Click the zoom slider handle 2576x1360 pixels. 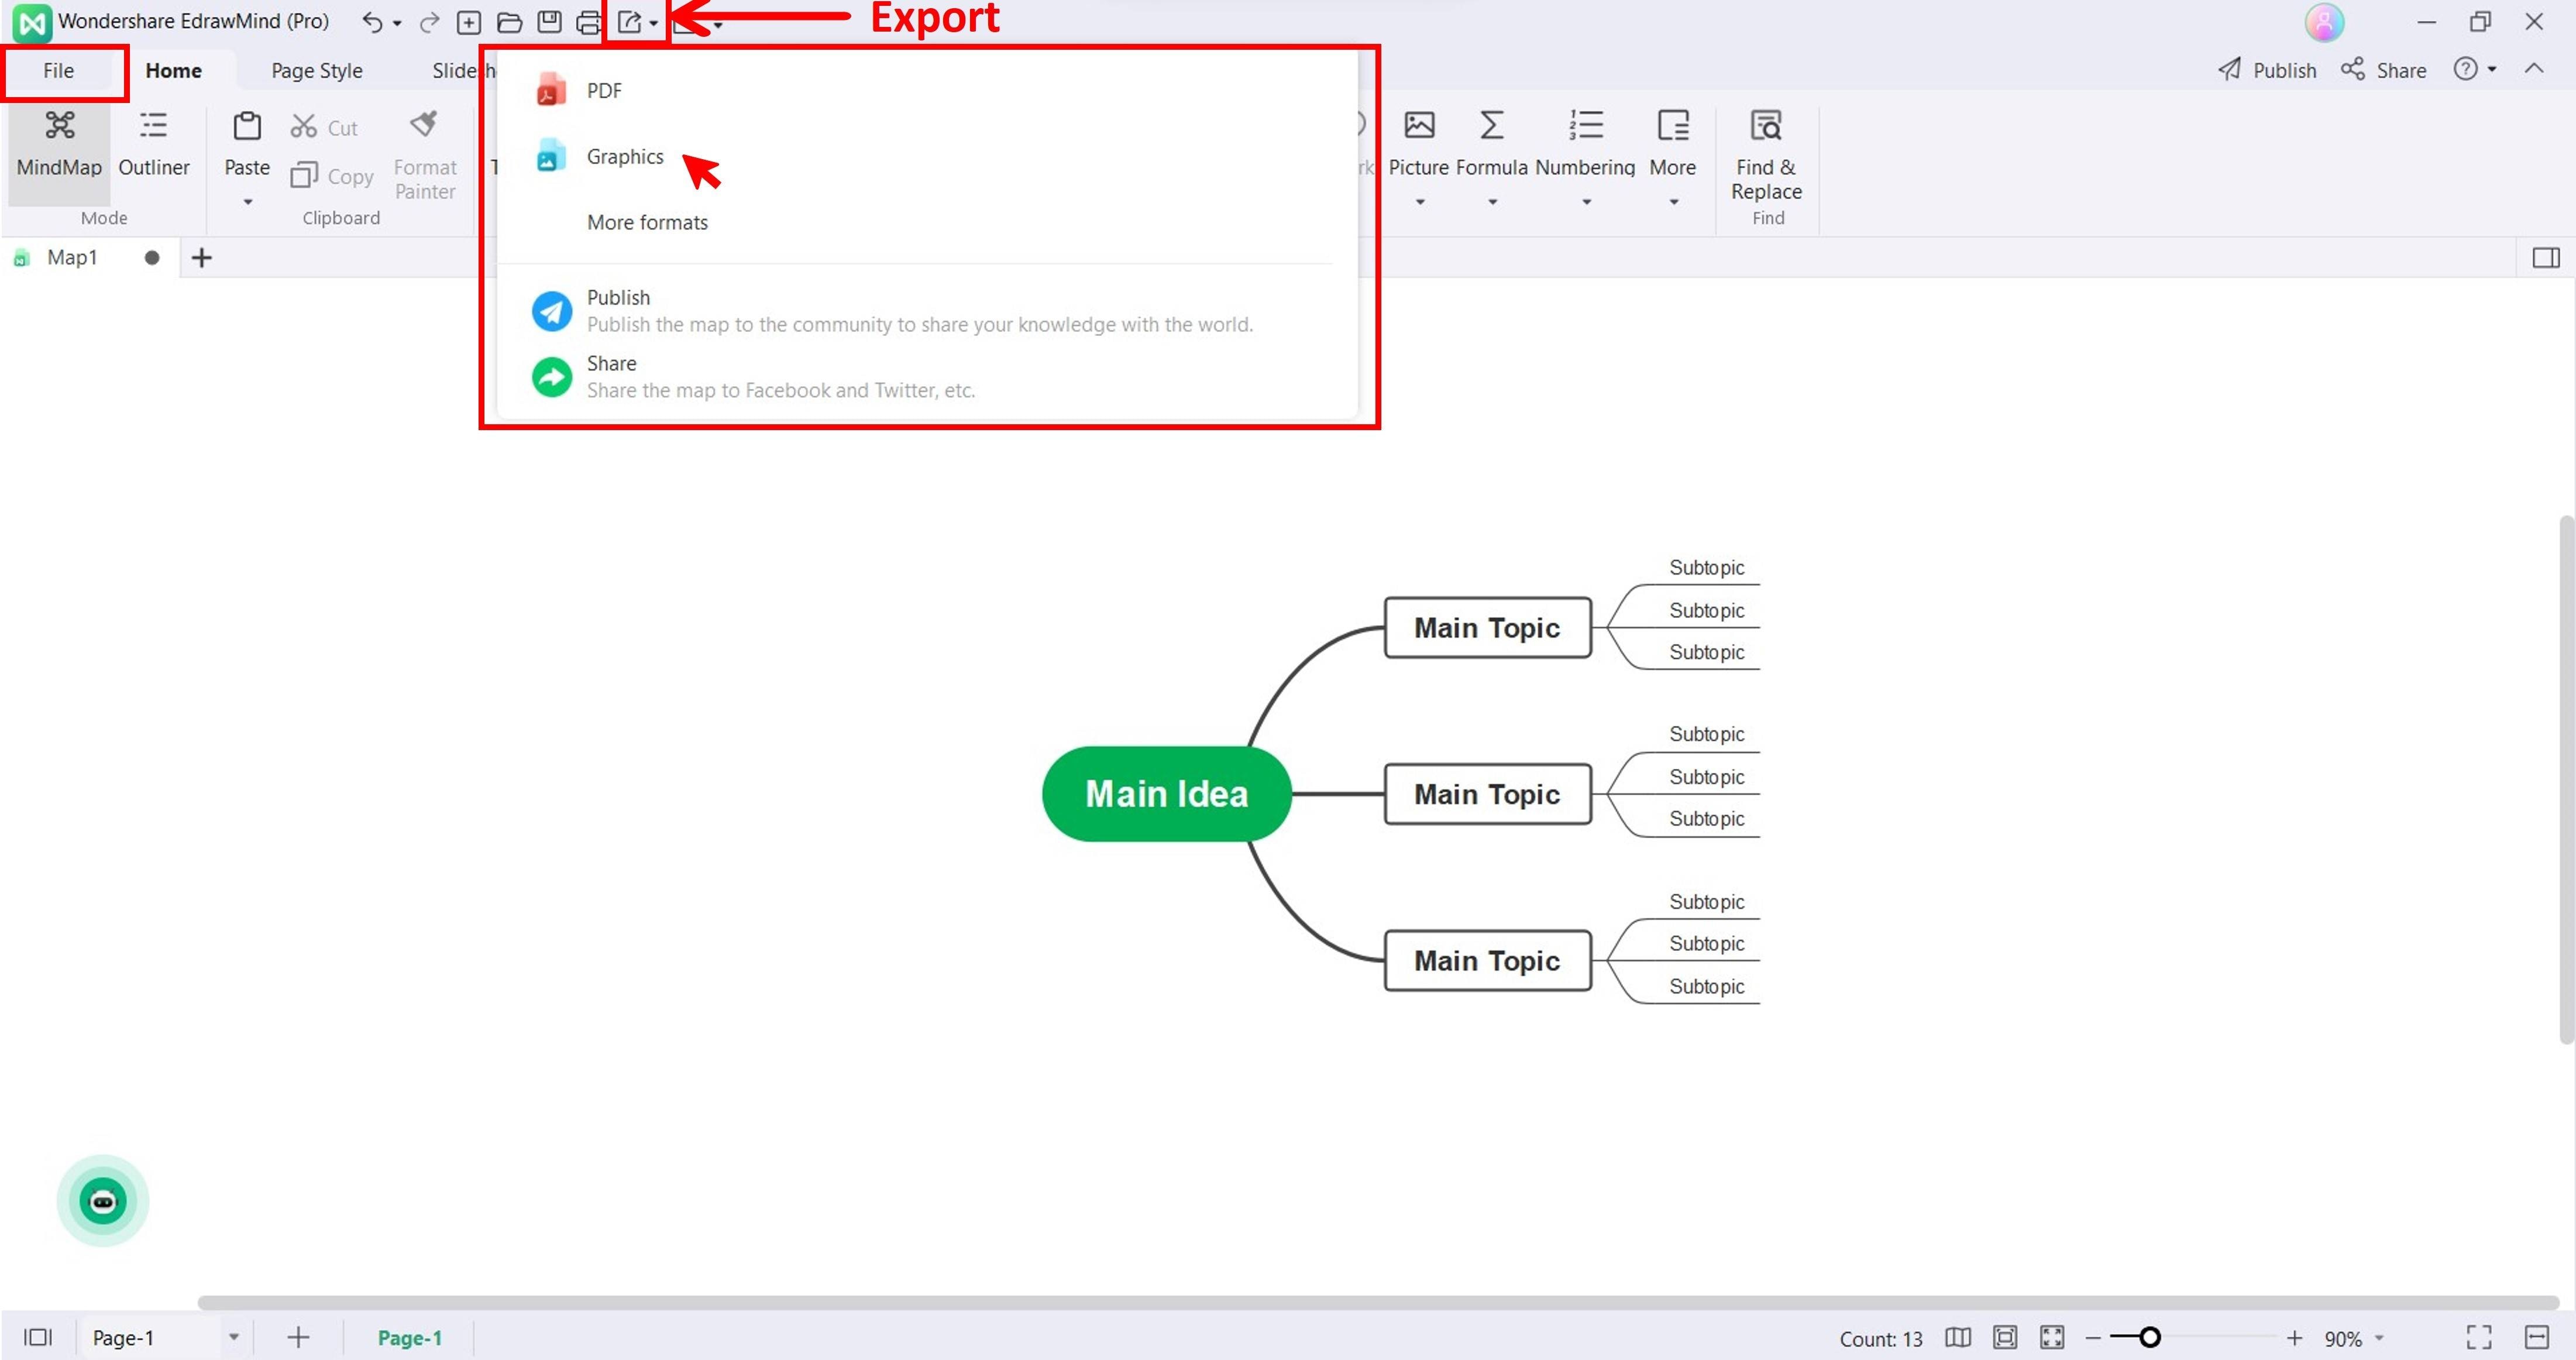tap(2149, 1337)
